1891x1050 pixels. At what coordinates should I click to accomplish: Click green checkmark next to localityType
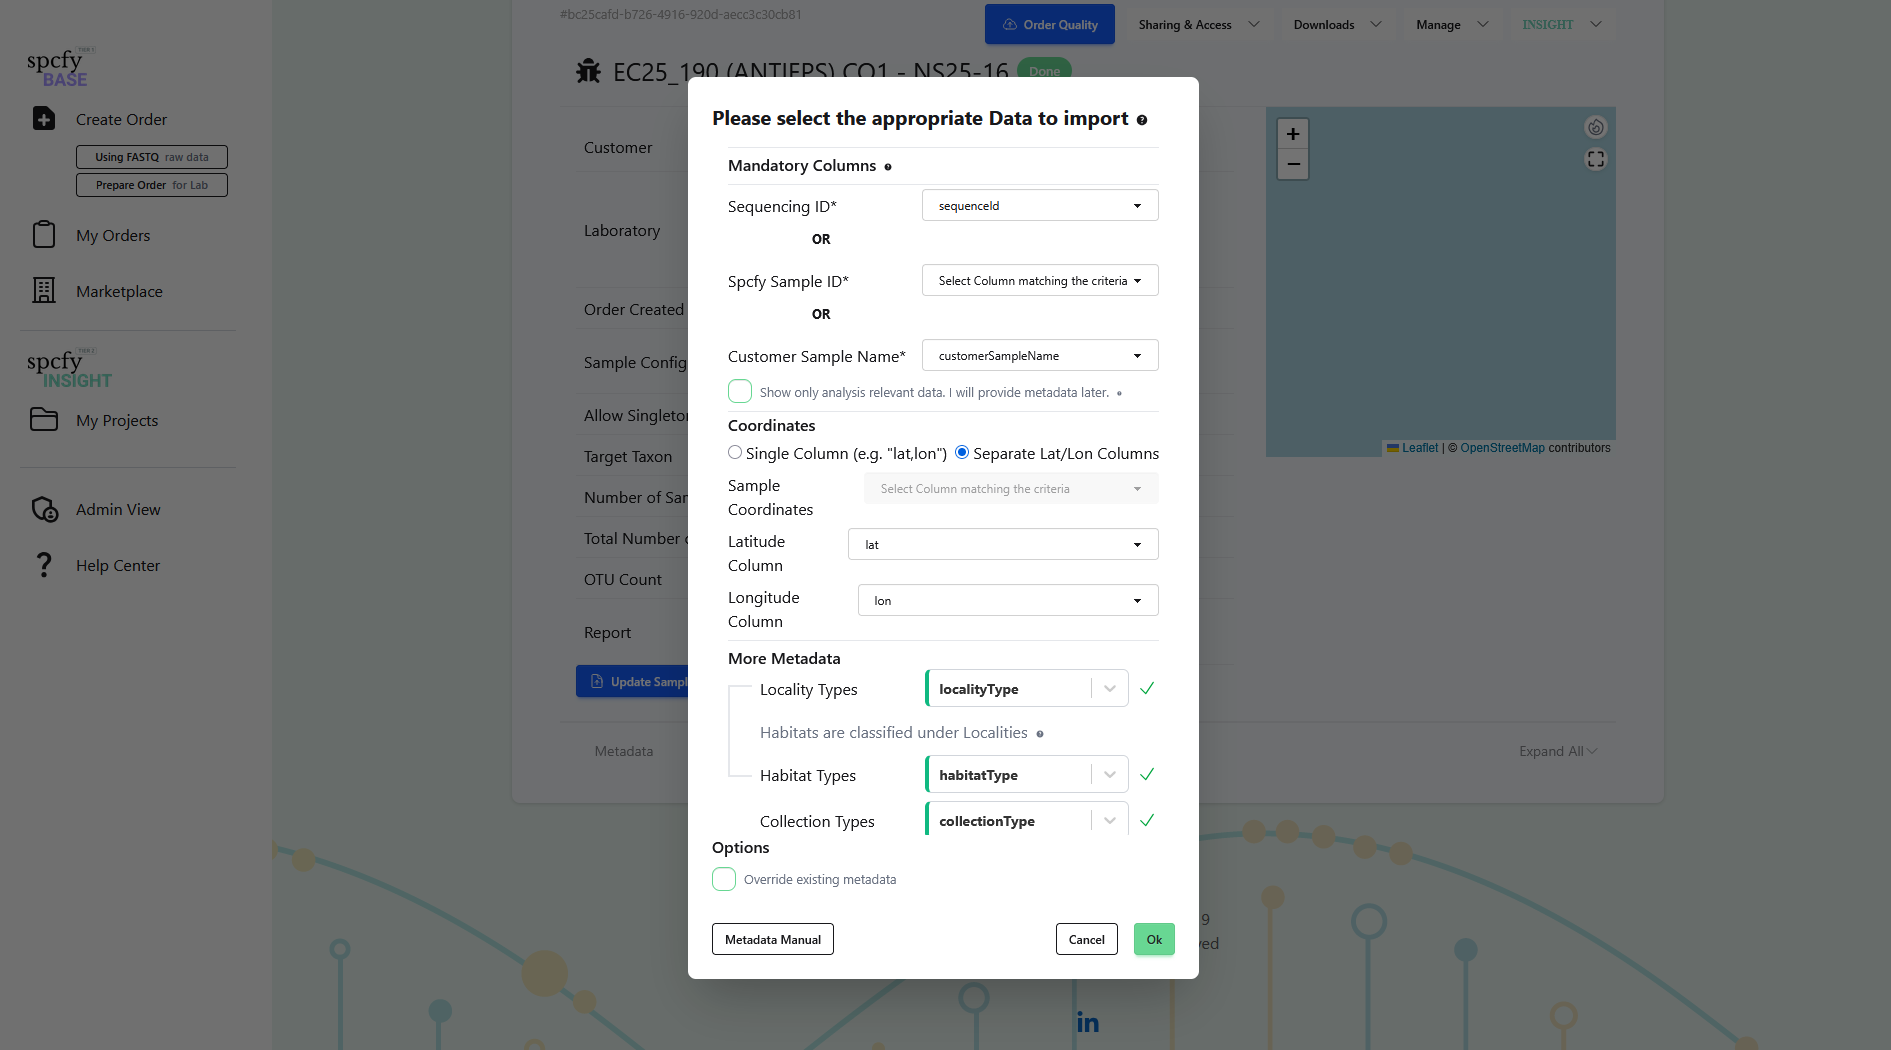coord(1147,688)
